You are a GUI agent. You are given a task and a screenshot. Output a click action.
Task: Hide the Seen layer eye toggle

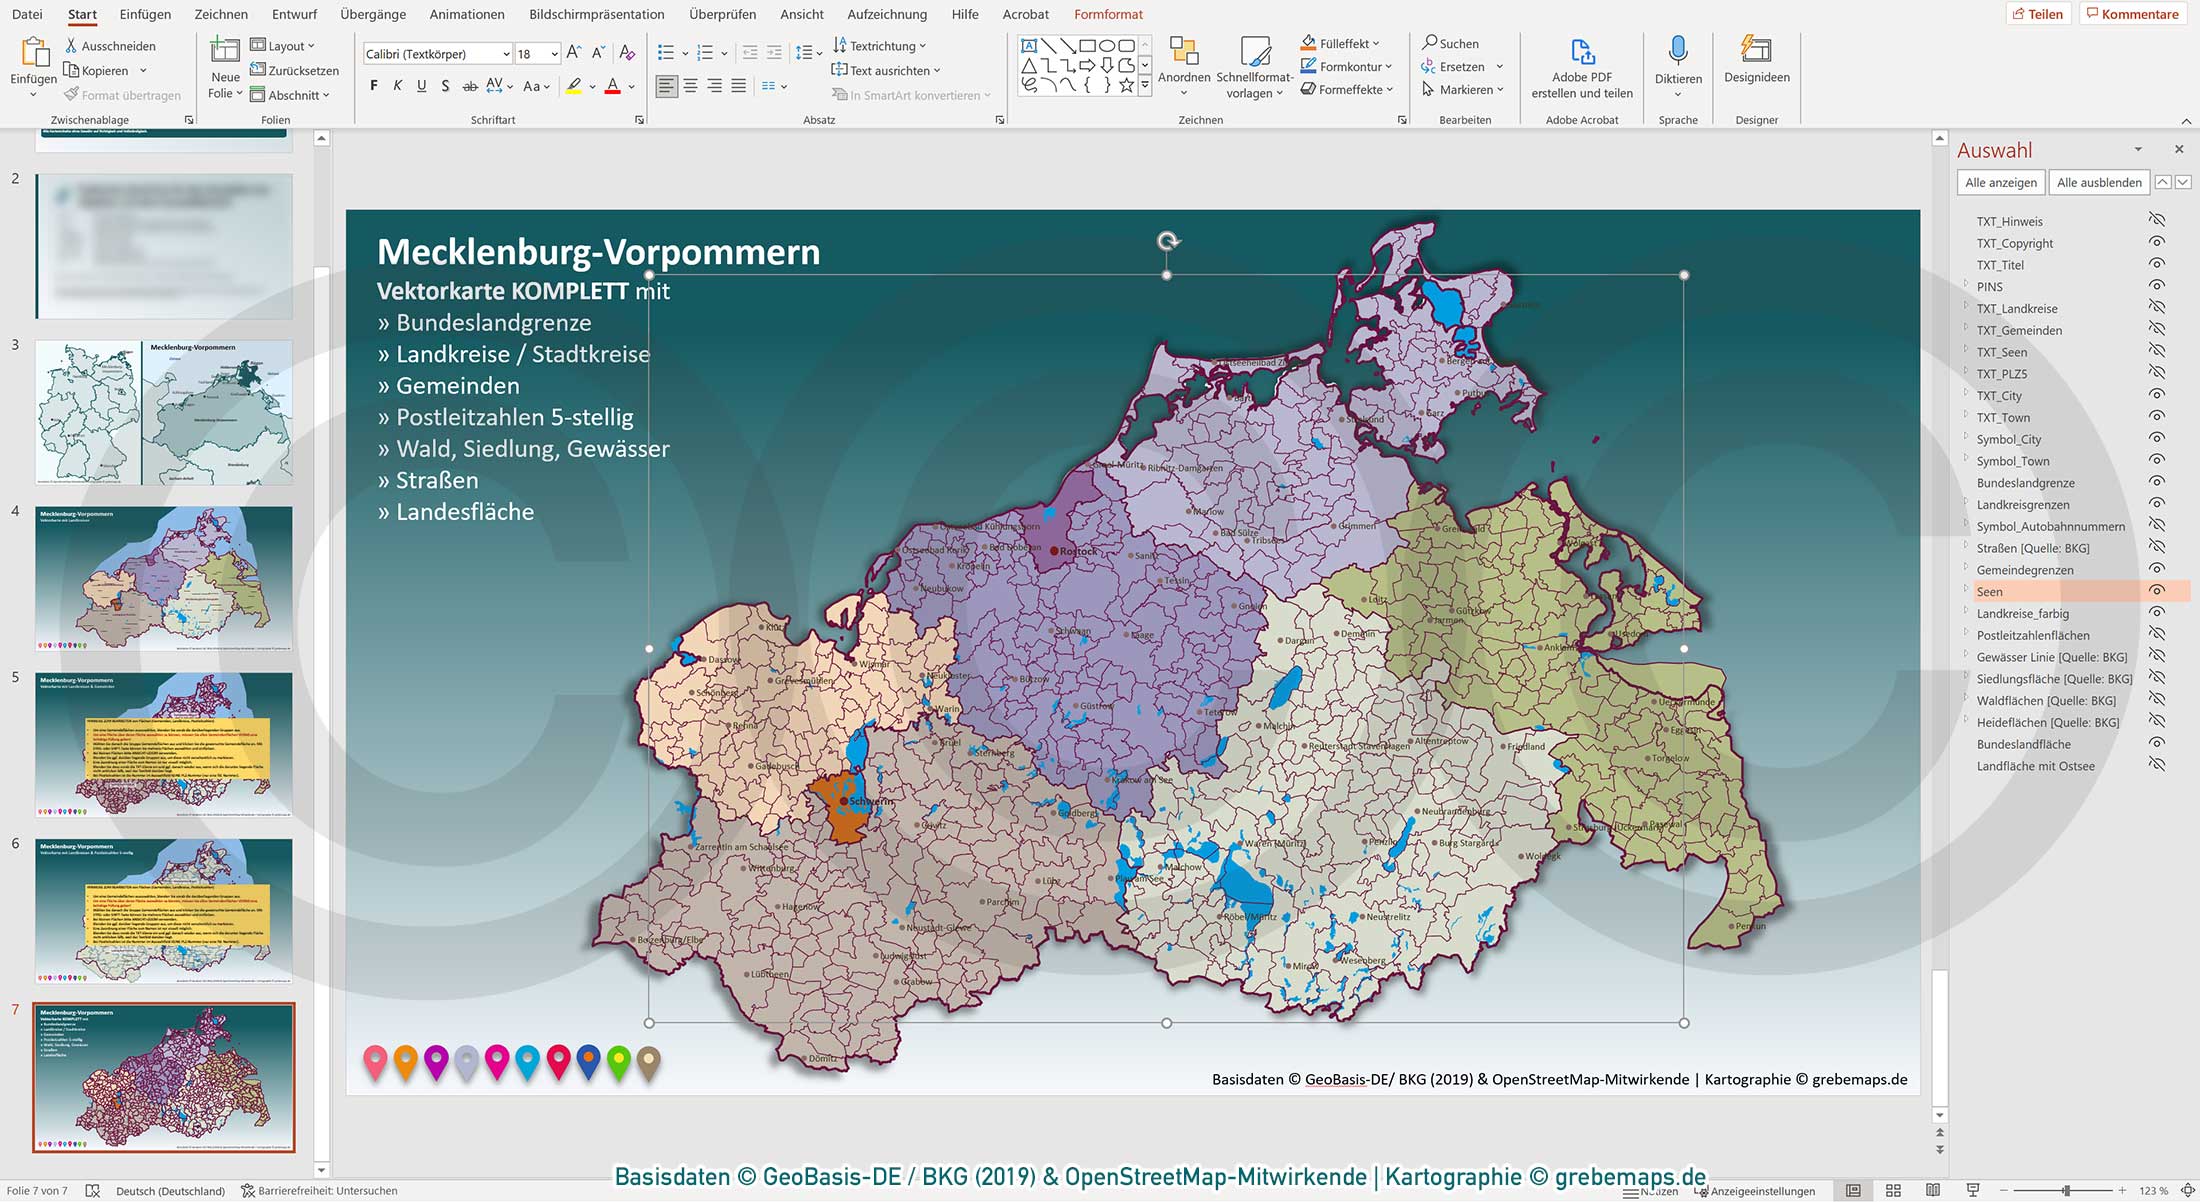pyautogui.click(x=2158, y=591)
